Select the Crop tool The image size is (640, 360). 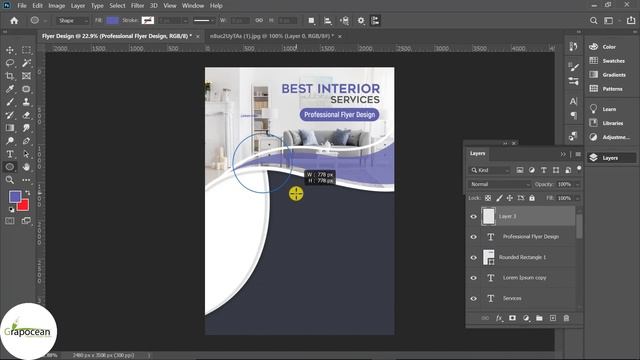pyautogui.click(x=10, y=76)
